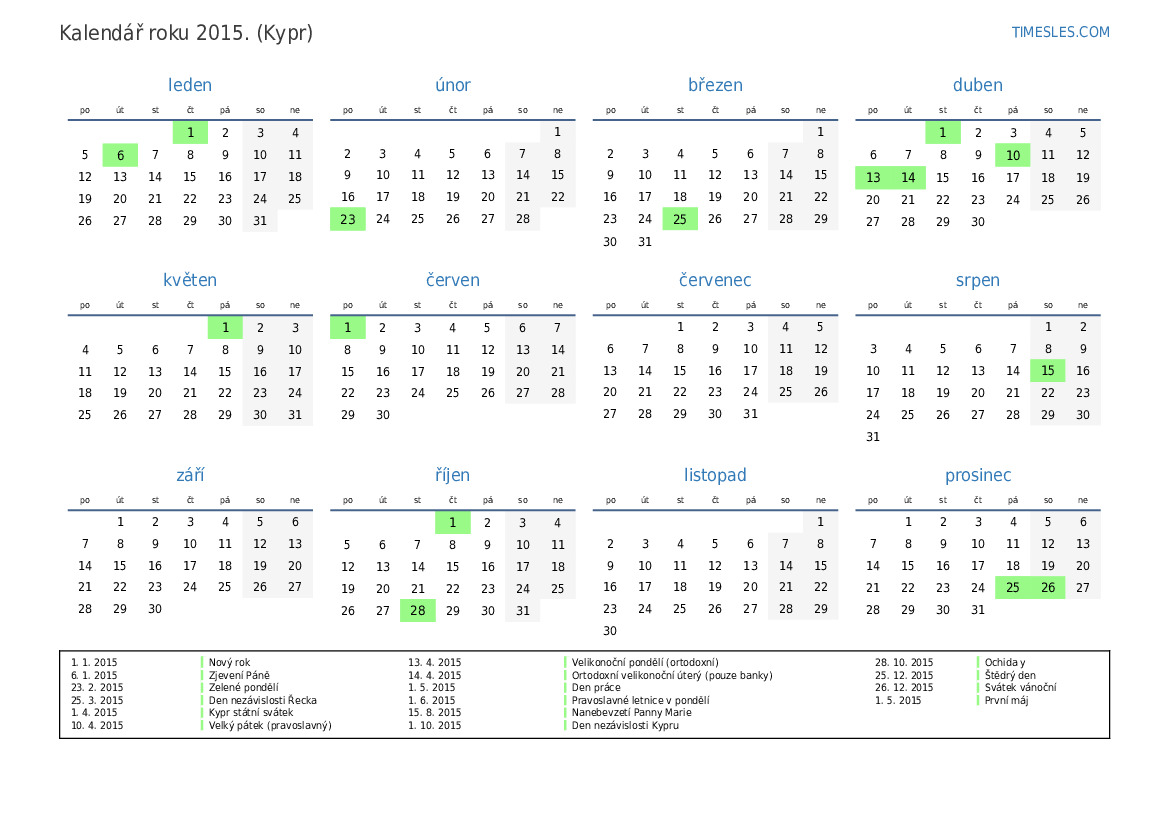
Task: Click the Nanebevzetí Panny Marie legend entry
Action: tap(631, 713)
